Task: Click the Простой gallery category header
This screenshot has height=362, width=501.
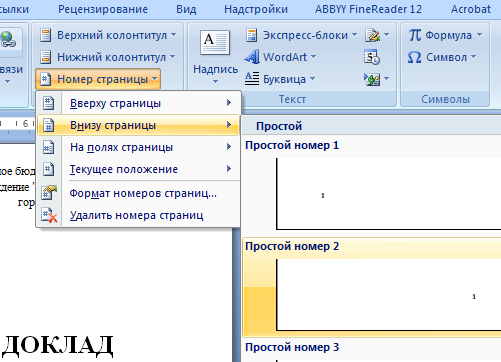Action: (x=279, y=126)
